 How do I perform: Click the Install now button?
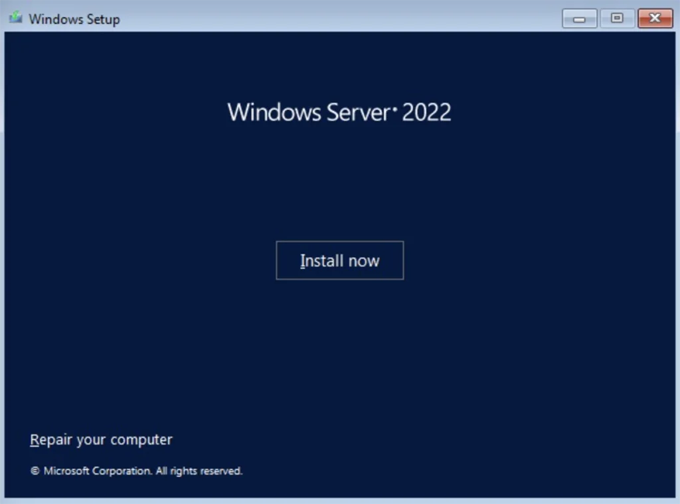coord(340,260)
